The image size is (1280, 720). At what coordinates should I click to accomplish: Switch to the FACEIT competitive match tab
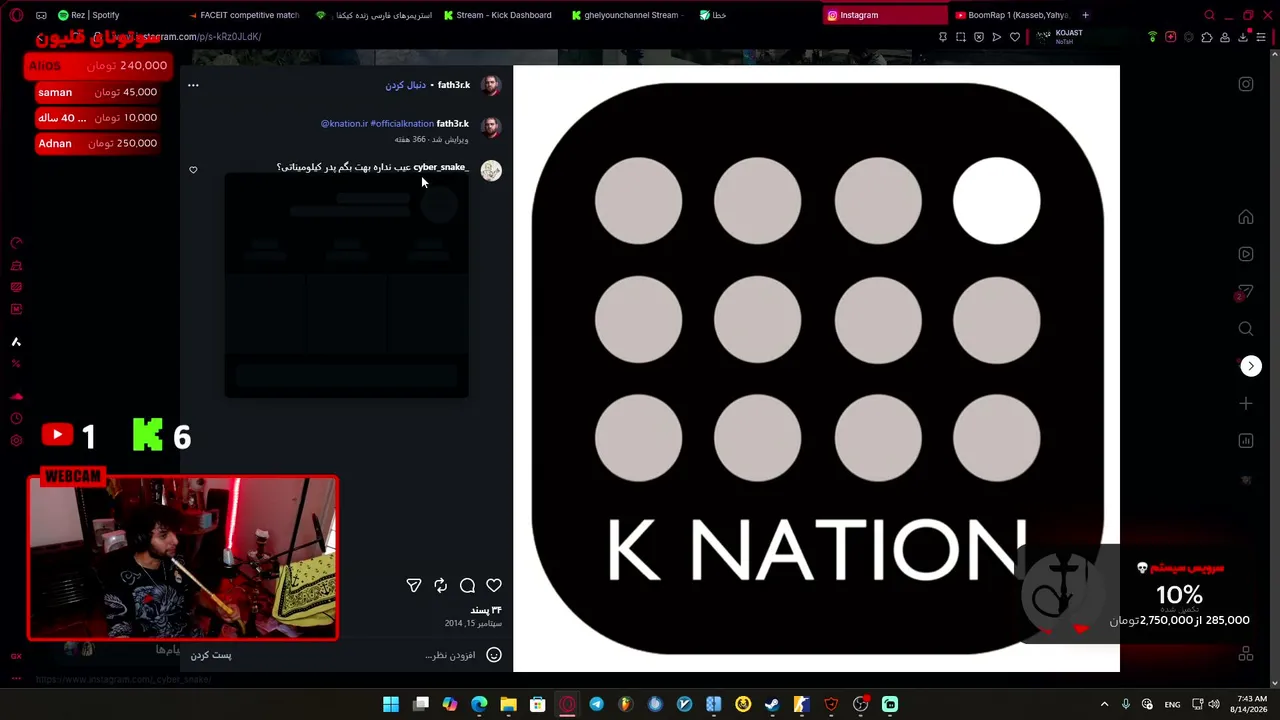pos(245,15)
